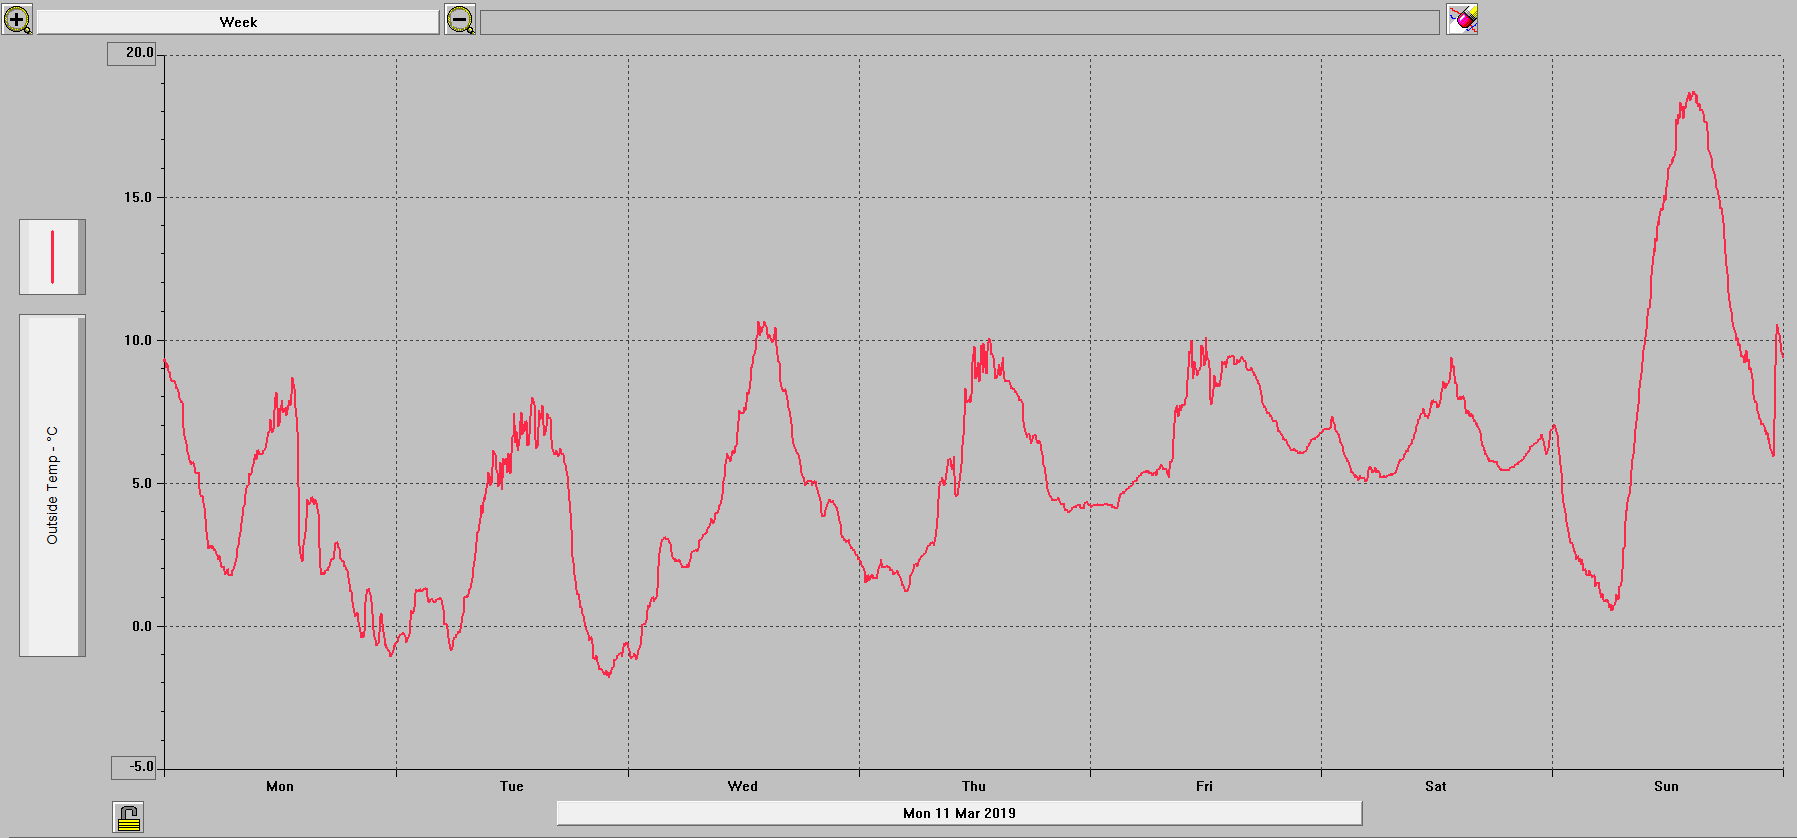The image size is (1797, 838).
Task: Click the Tue label on the time axis
Action: [511, 786]
